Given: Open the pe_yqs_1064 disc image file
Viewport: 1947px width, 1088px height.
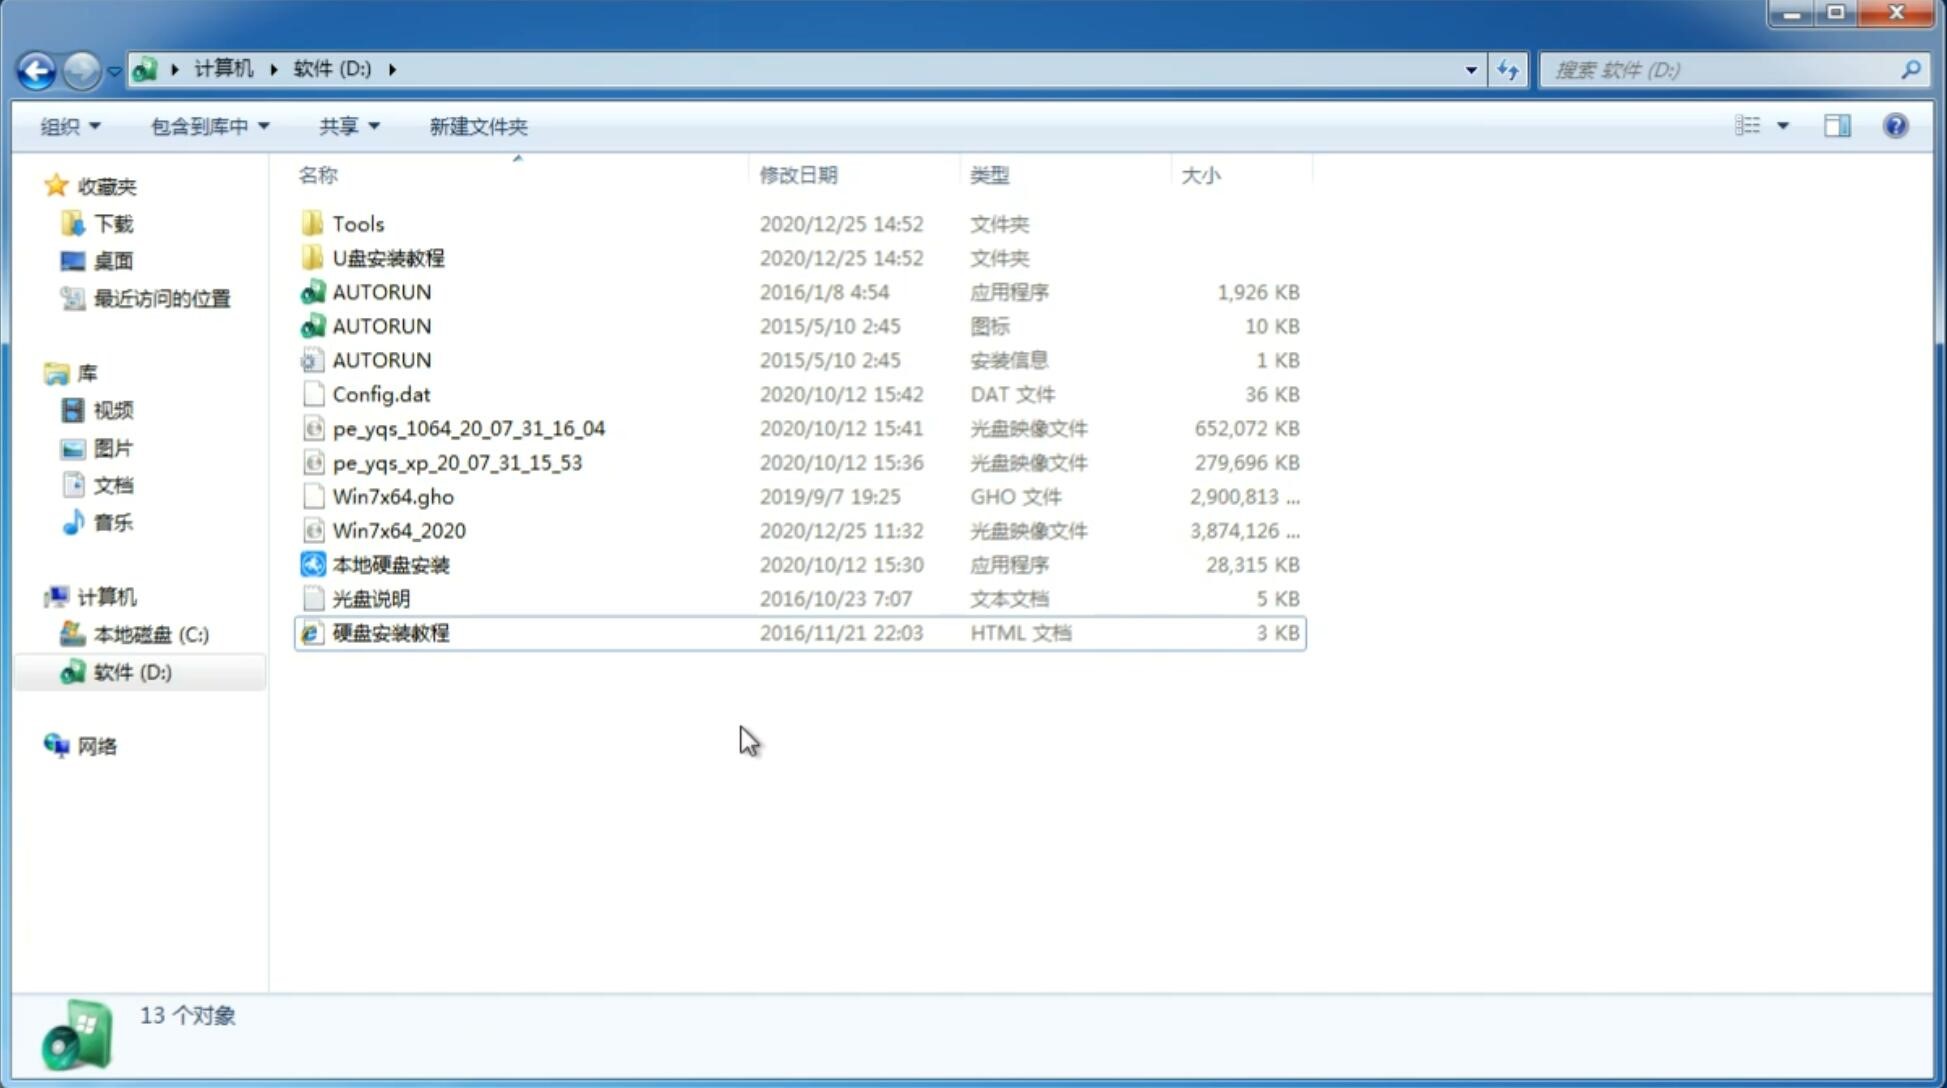Looking at the screenshot, I should [x=468, y=428].
